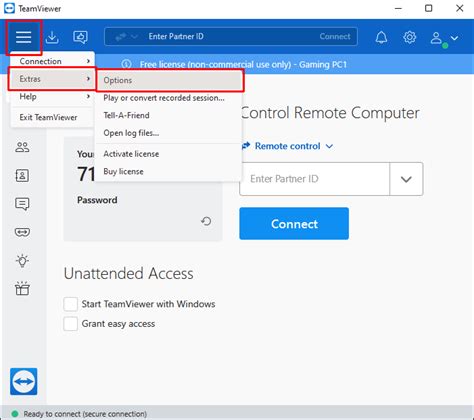
Task: Expand the Remote control mode dropdown
Action: (x=329, y=146)
